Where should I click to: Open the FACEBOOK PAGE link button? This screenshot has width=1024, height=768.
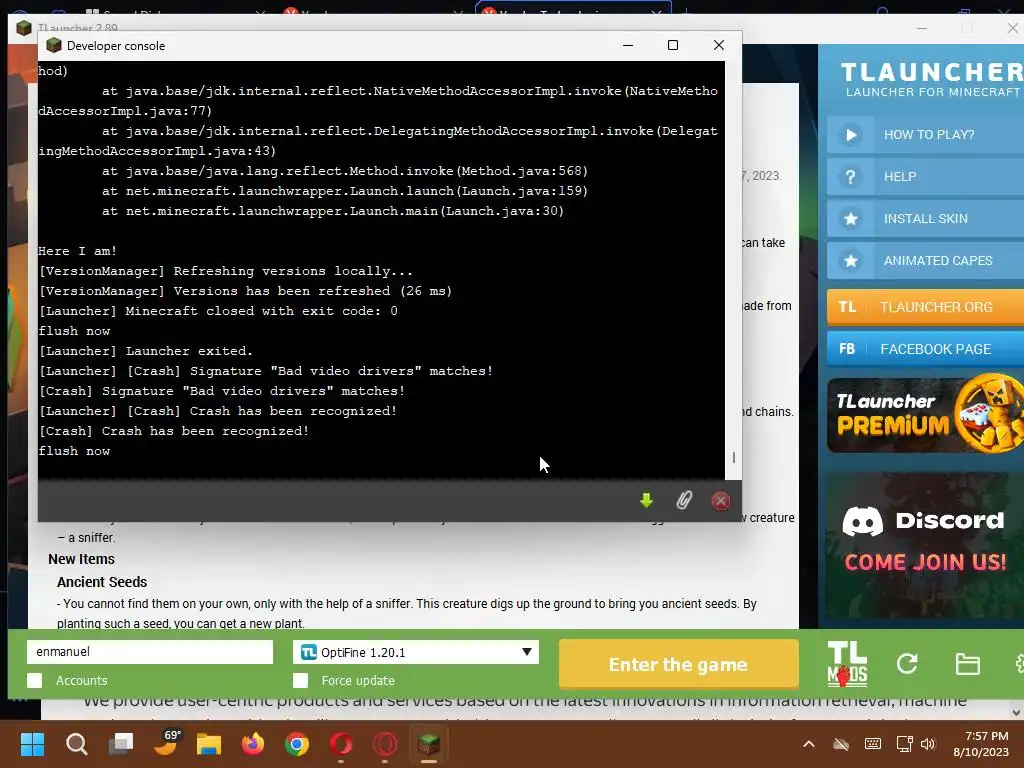tap(925, 349)
